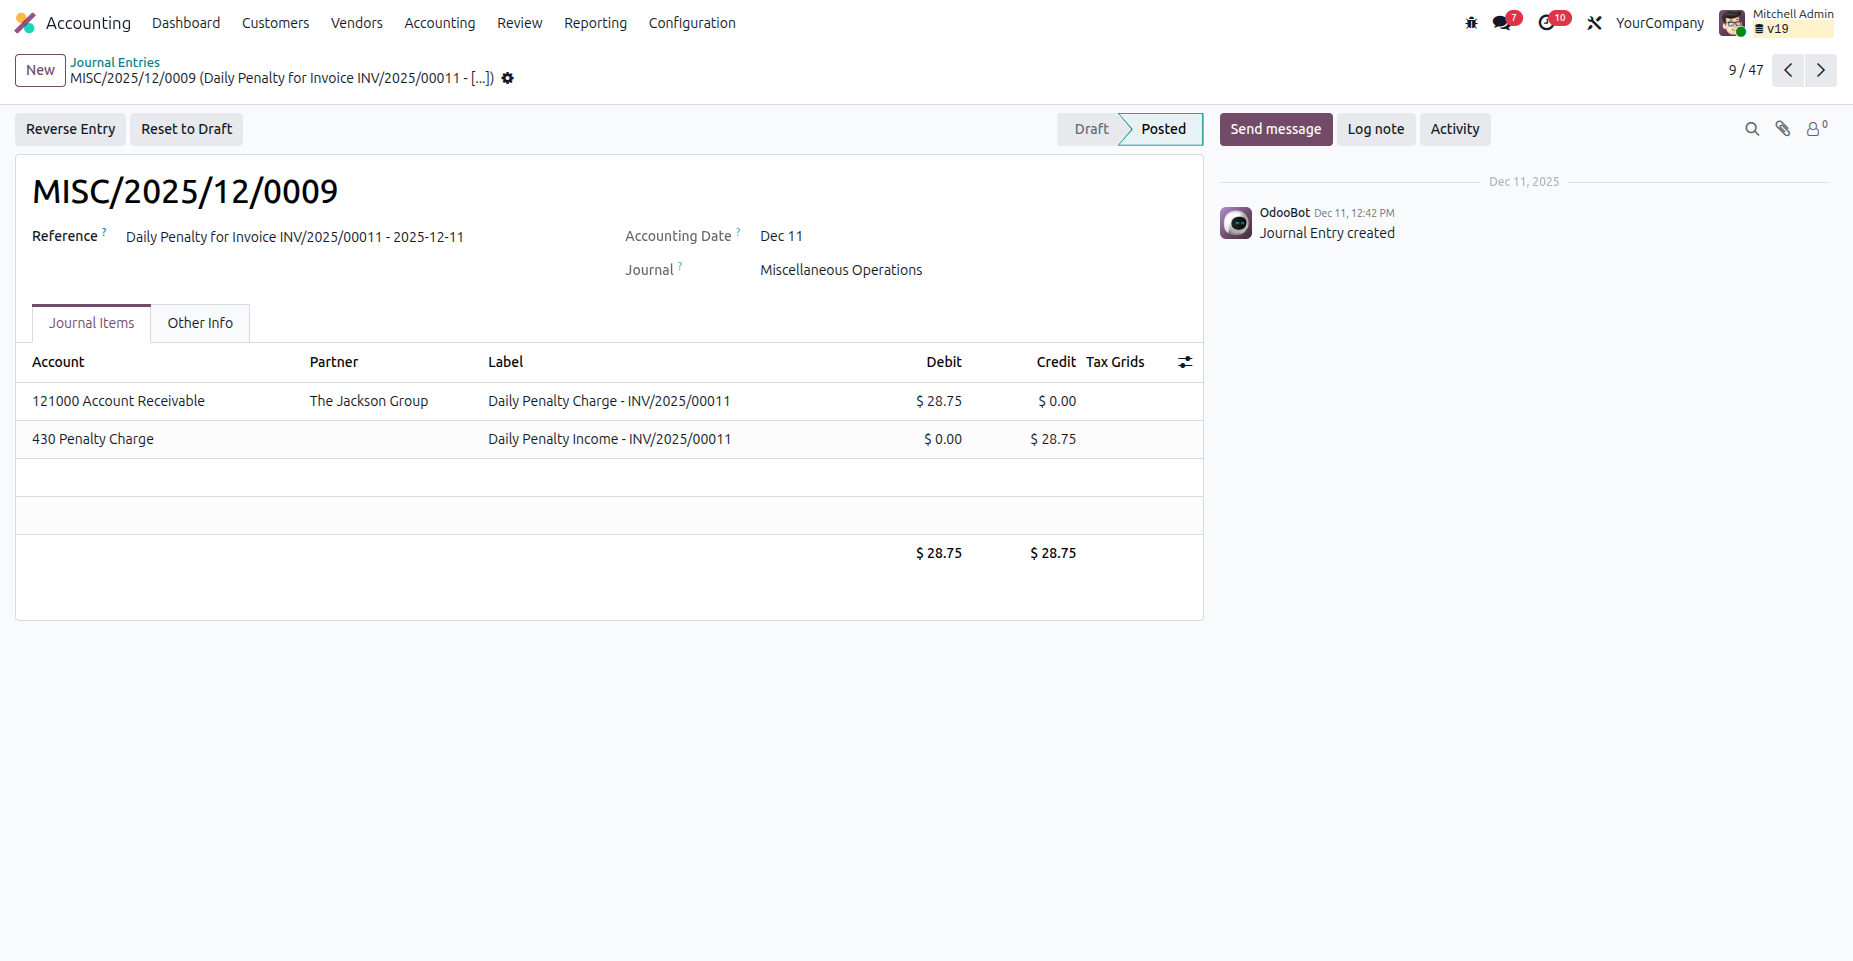This screenshot has height=961, width=1853.
Task: Open the Reporting menu
Action: click(595, 23)
